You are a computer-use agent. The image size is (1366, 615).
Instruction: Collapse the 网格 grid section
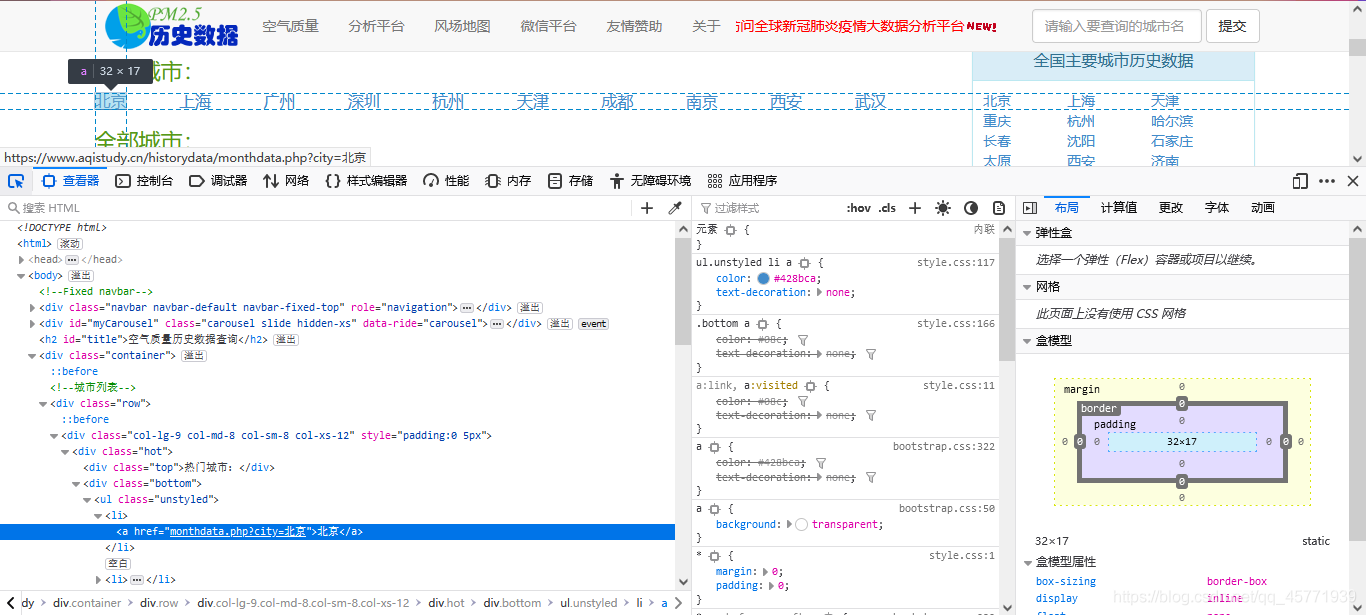click(x=1027, y=287)
